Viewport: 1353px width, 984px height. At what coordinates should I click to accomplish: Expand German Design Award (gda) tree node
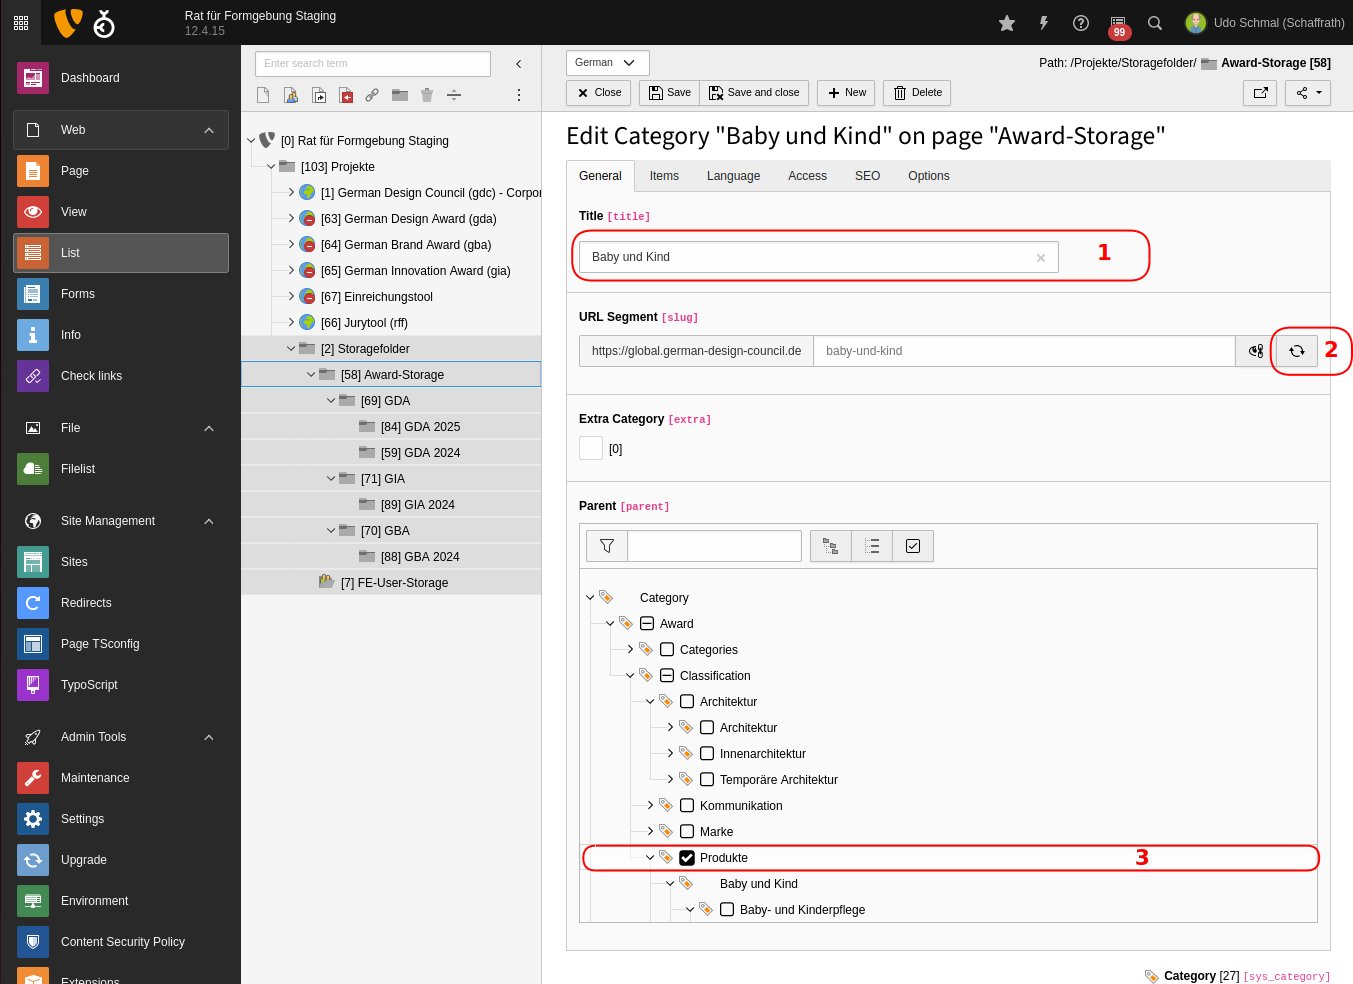[291, 219]
